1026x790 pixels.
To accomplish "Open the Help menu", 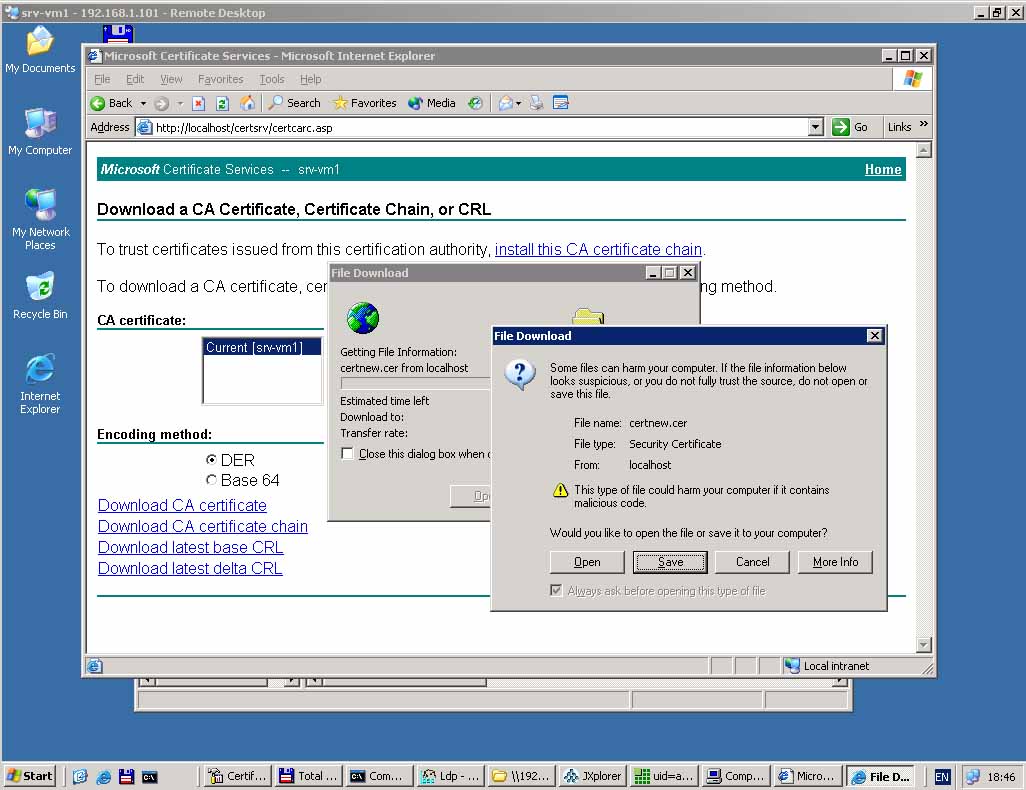I will pos(310,79).
